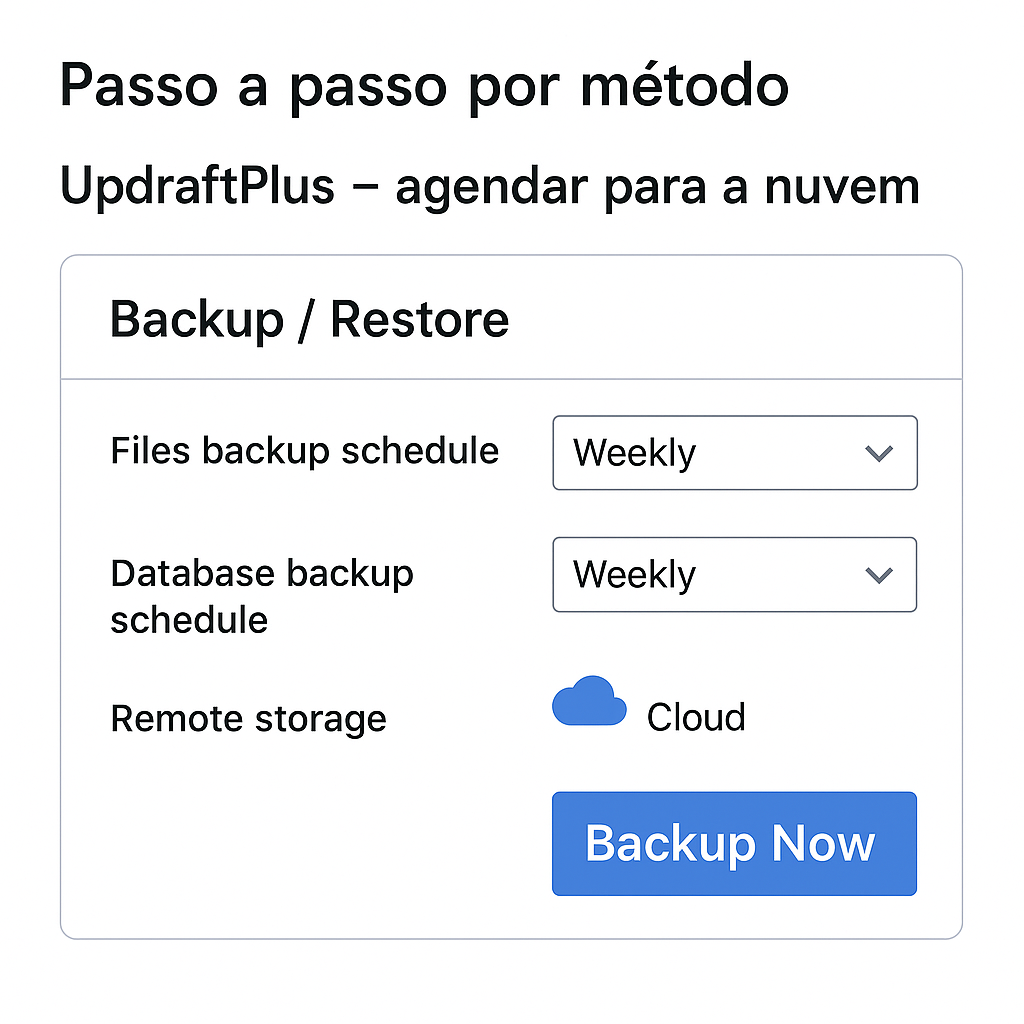Click the word Restore in the panel header

[x=420, y=320]
